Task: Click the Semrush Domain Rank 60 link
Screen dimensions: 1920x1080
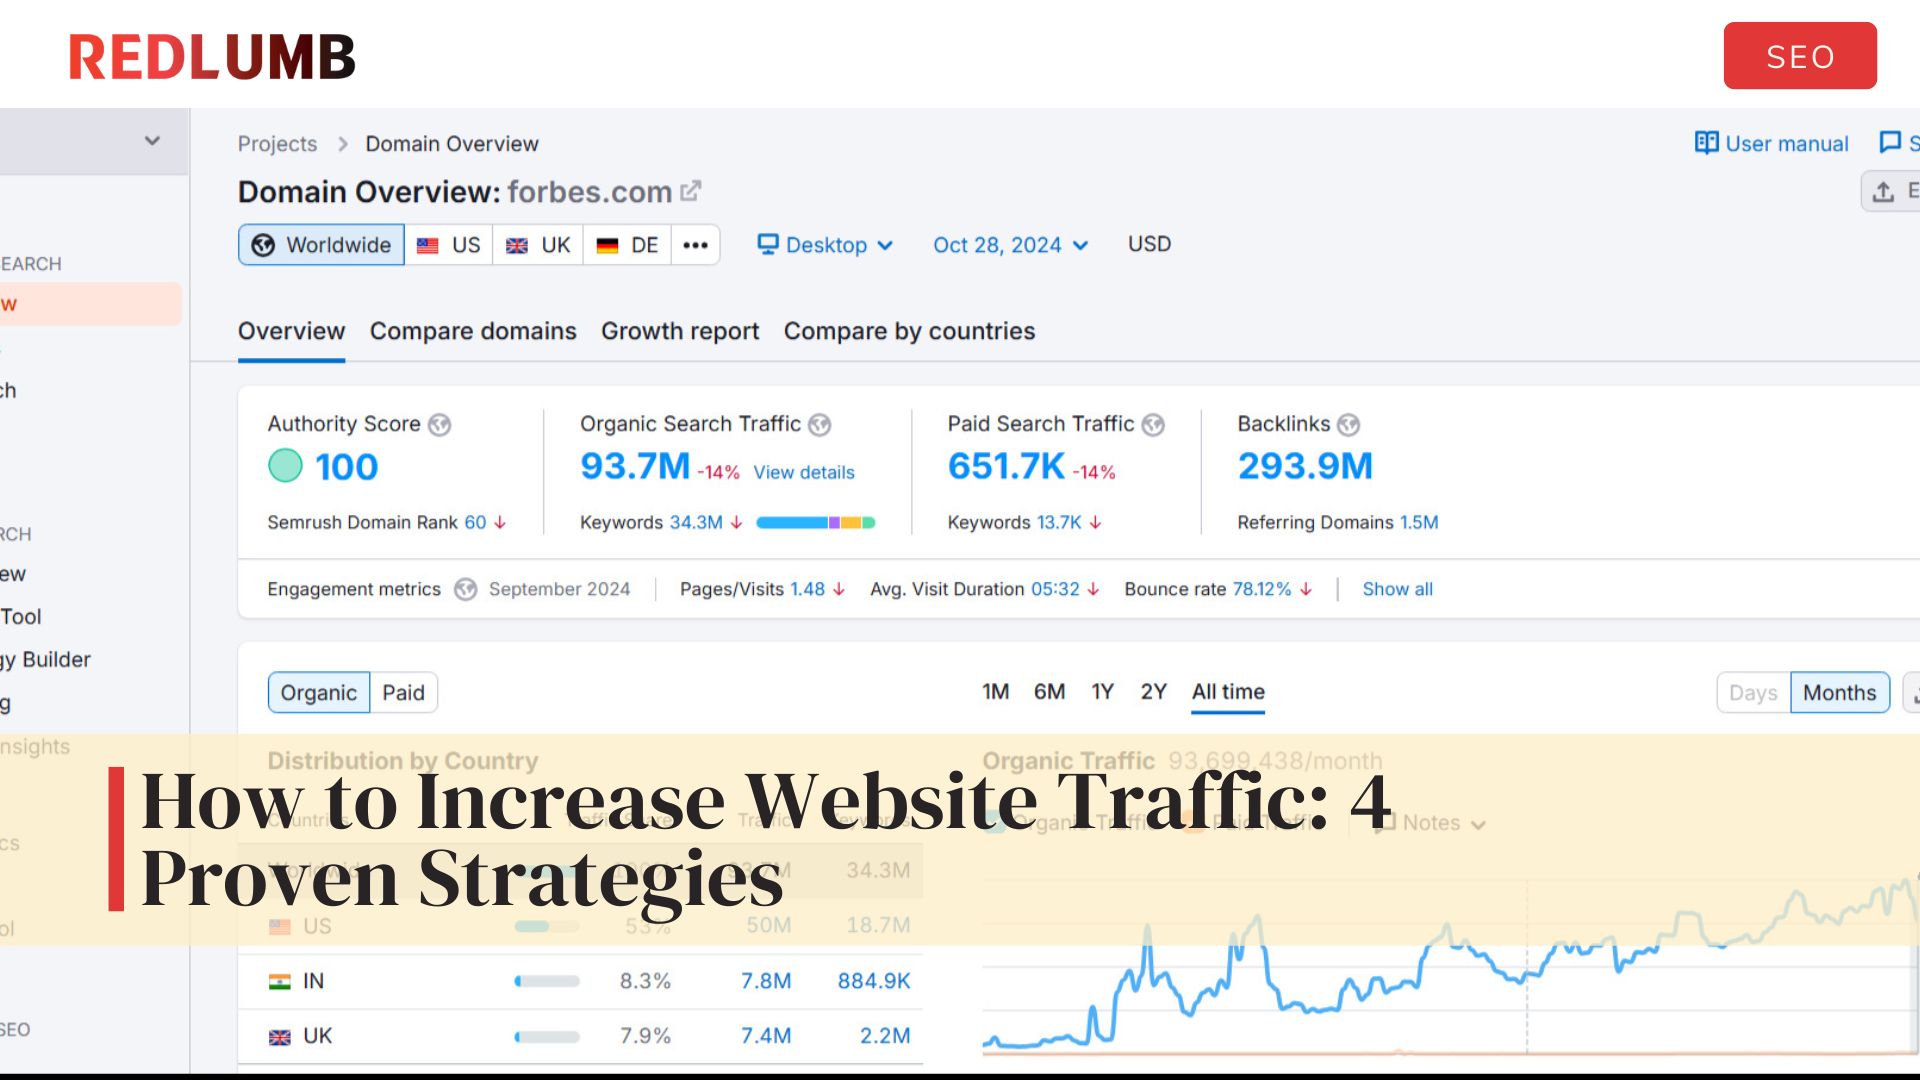Action: pos(475,521)
